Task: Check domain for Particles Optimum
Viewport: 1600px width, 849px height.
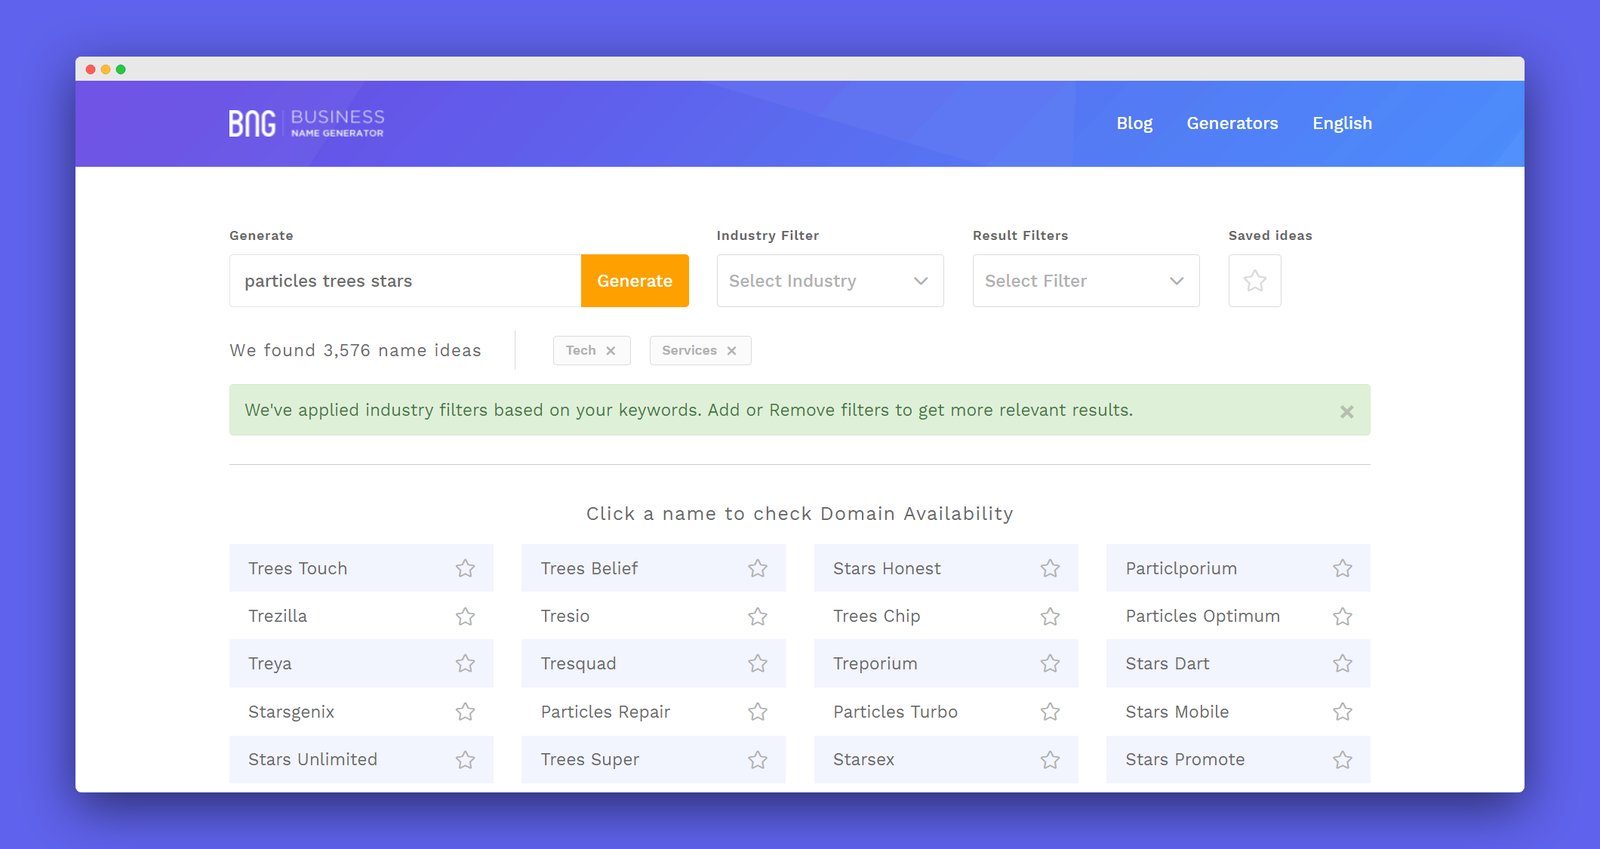Action: click(1203, 616)
